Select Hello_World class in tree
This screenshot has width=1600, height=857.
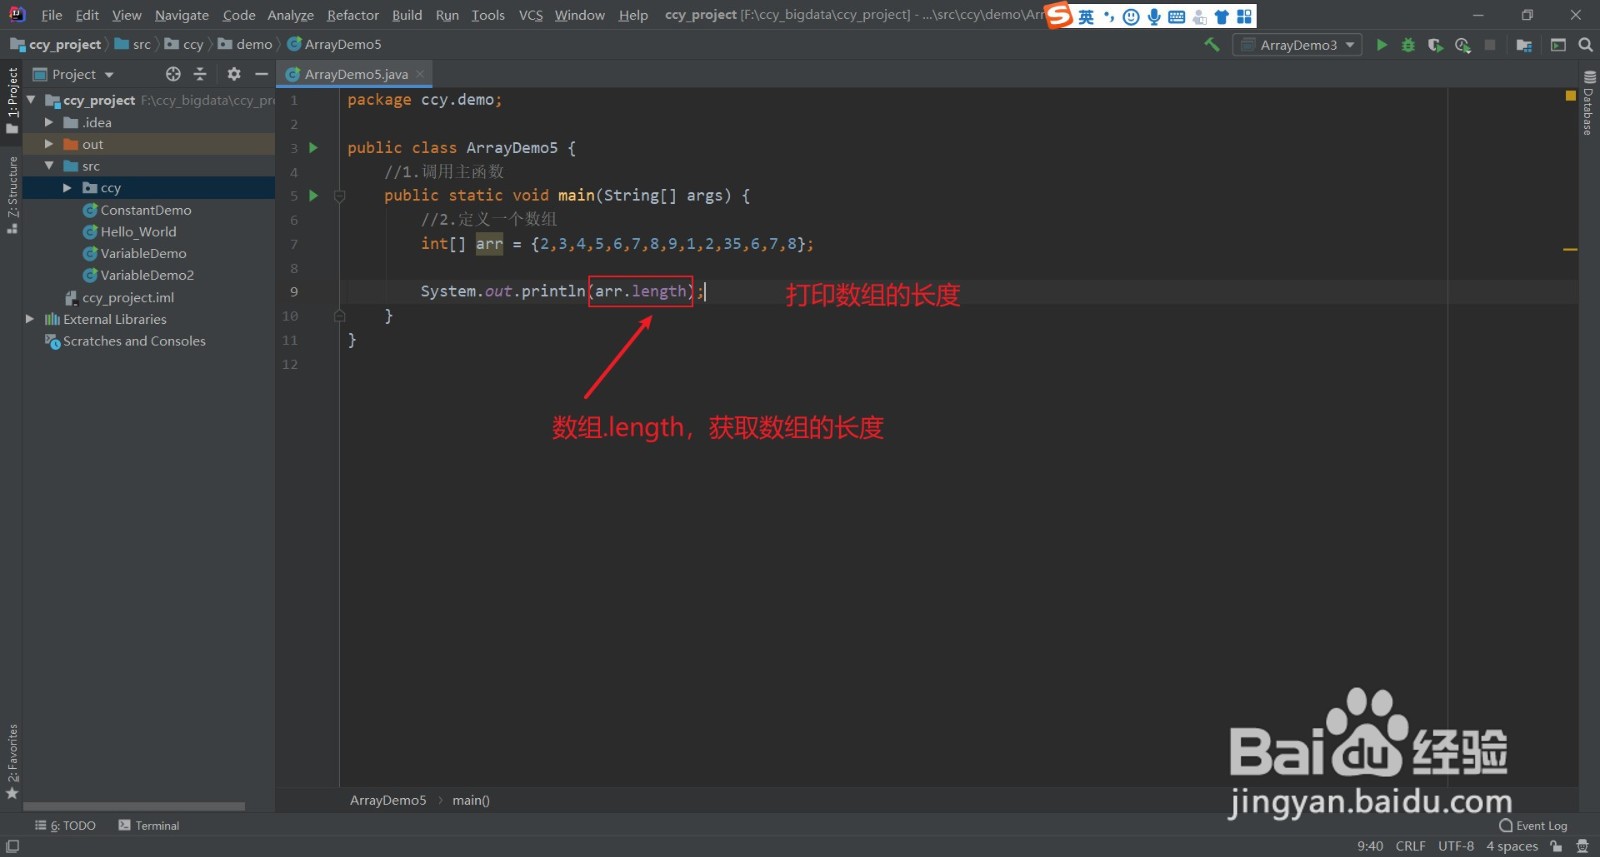(x=138, y=231)
